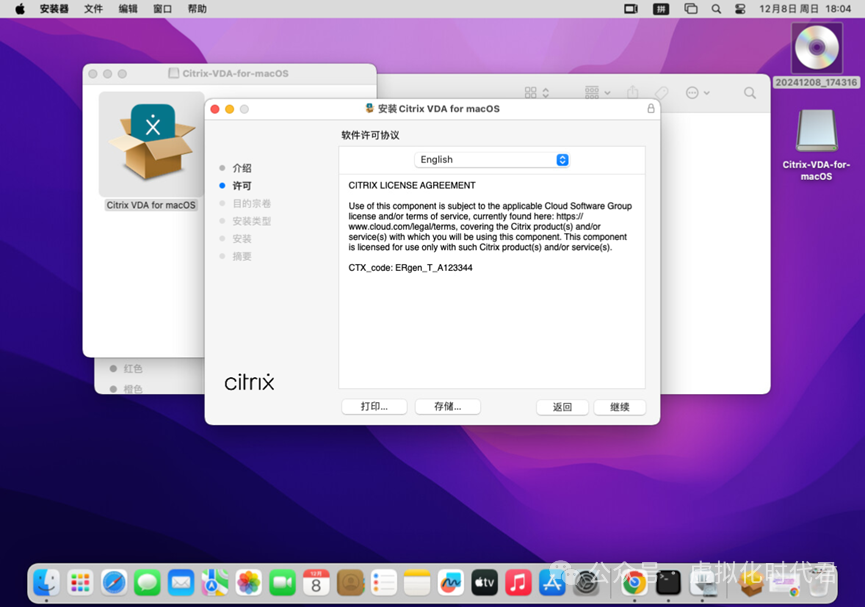865x607 pixels.
Task: Open the 编辑 menu
Action: point(128,9)
